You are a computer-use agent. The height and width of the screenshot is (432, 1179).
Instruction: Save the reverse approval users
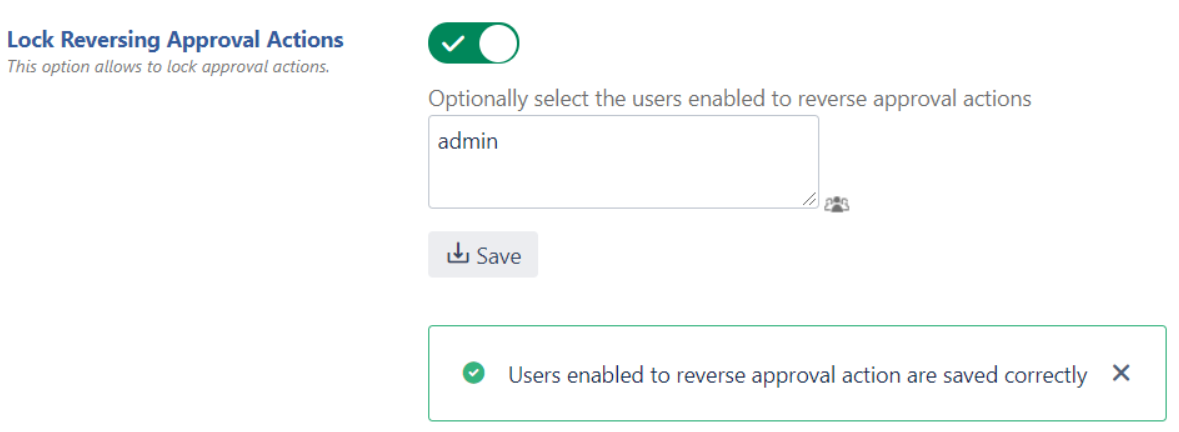point(483,255)
